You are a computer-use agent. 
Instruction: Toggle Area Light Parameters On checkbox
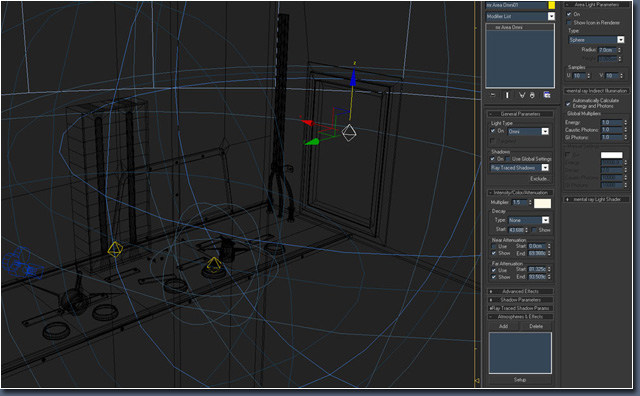569,14
